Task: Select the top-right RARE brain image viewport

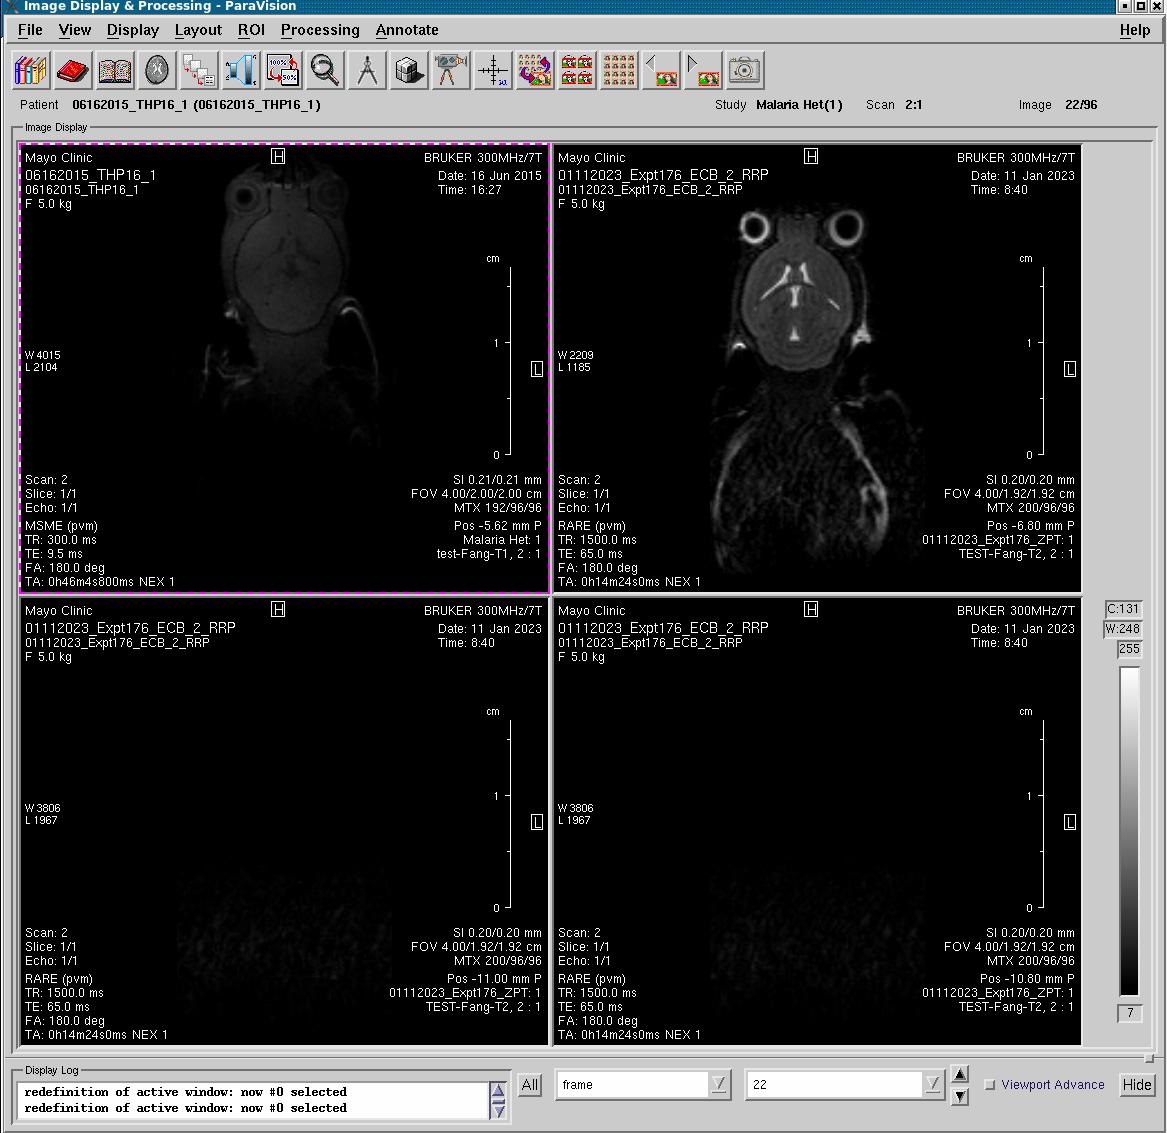Action: 817,368
